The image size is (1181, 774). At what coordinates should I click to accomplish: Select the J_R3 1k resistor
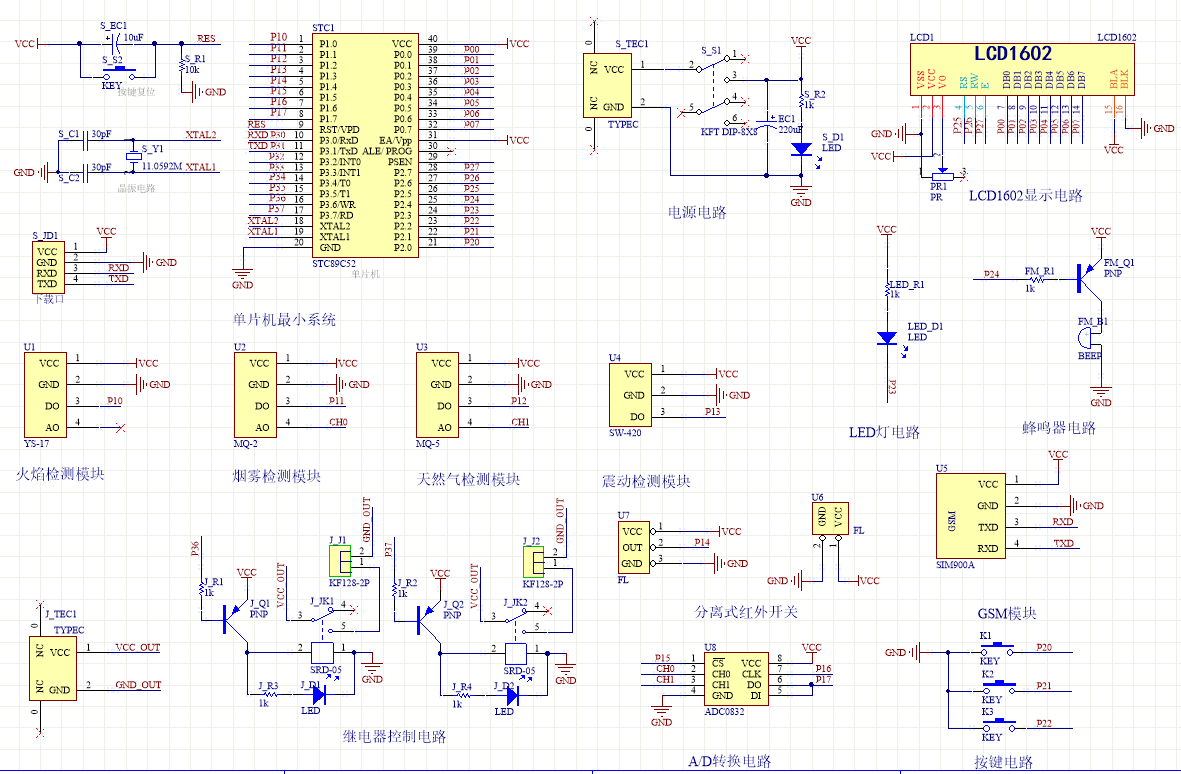268,695
